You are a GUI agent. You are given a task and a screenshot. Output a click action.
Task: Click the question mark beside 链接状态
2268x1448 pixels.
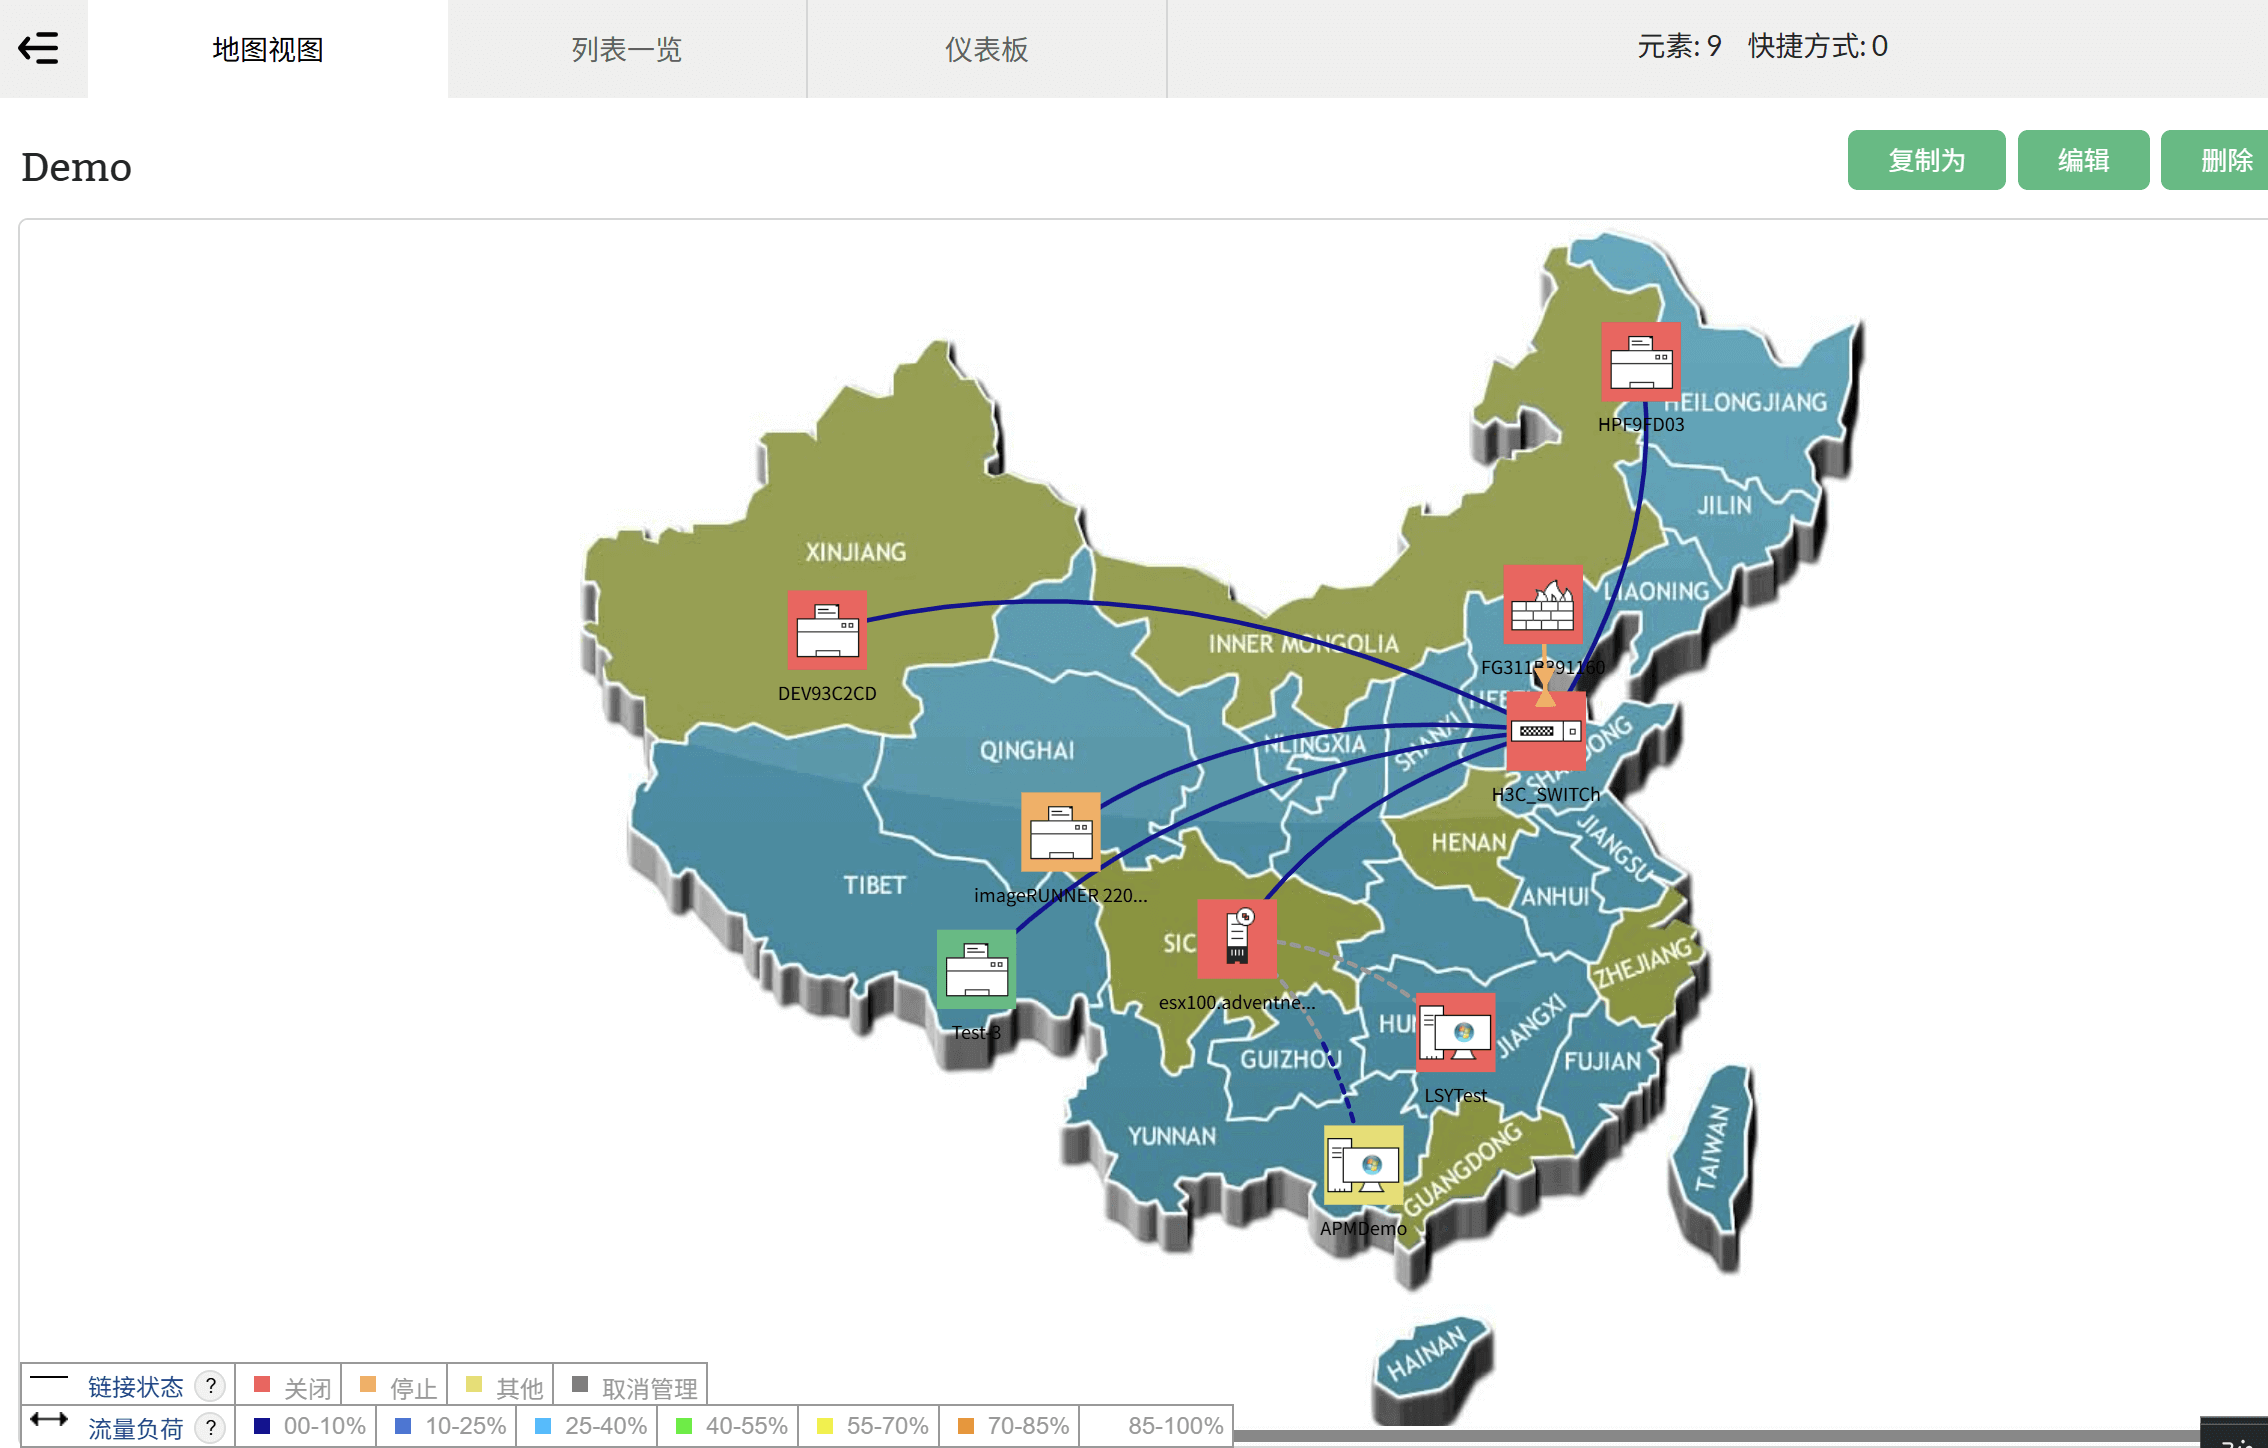[x=210, y=1385]
